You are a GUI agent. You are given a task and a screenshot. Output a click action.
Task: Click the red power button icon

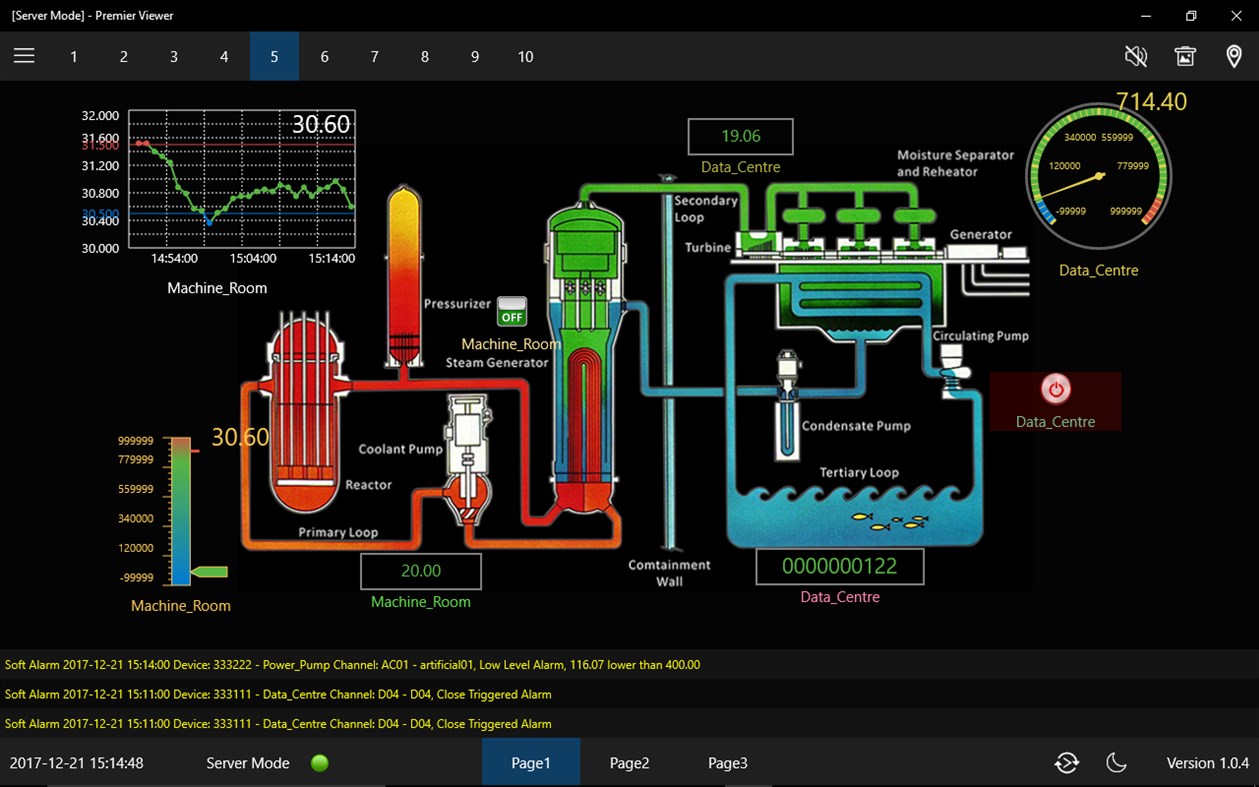tap(1055, 389)
